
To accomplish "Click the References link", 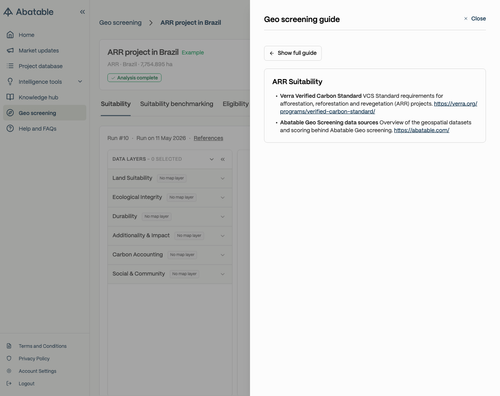I will (208, 138).
